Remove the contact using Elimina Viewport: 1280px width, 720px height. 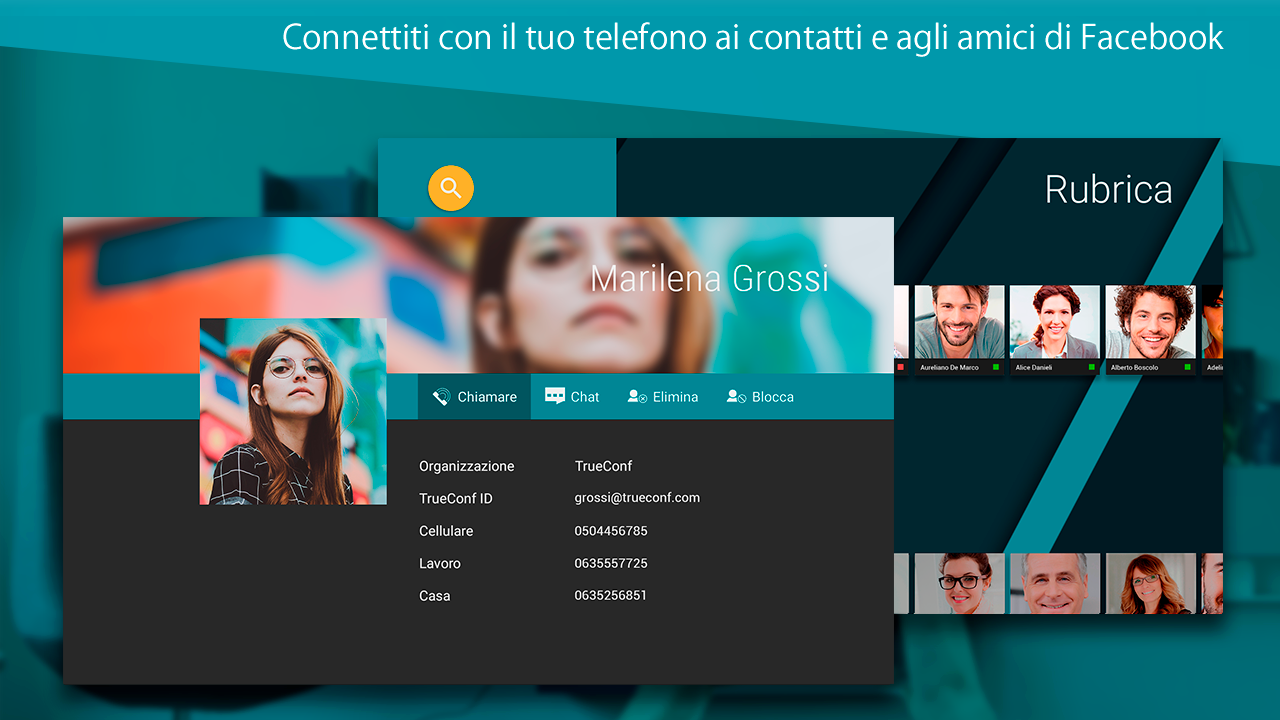tap(663, 397)
